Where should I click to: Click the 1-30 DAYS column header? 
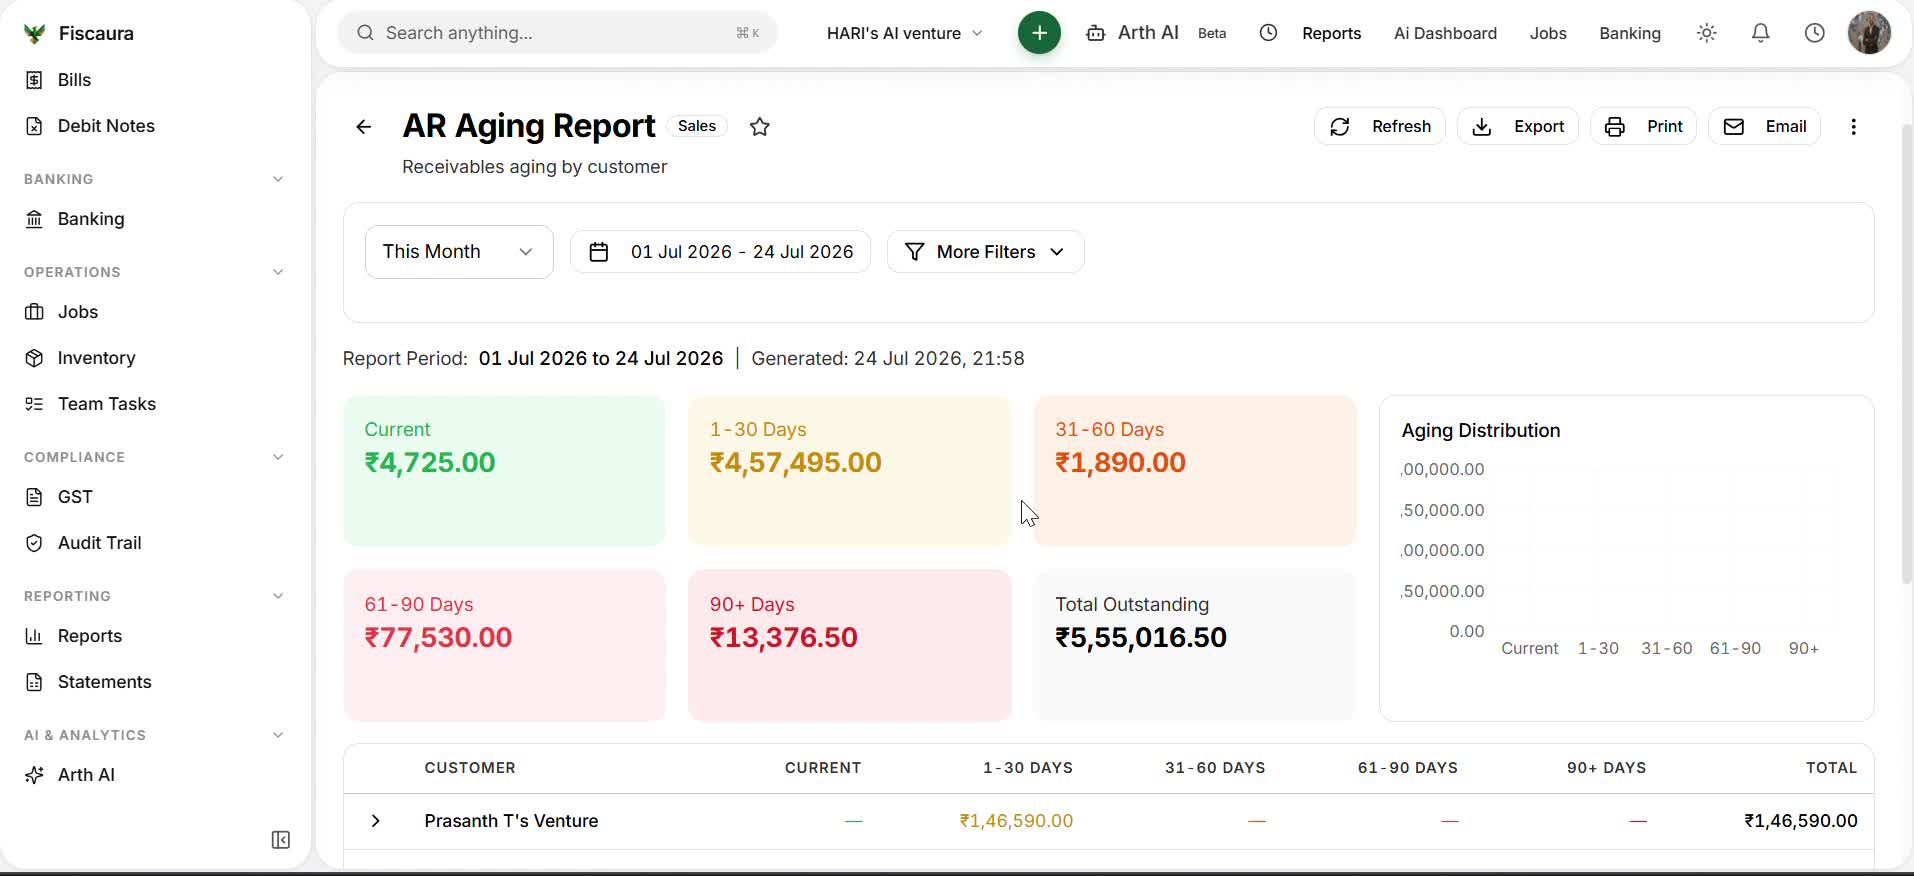(1028, 768)
